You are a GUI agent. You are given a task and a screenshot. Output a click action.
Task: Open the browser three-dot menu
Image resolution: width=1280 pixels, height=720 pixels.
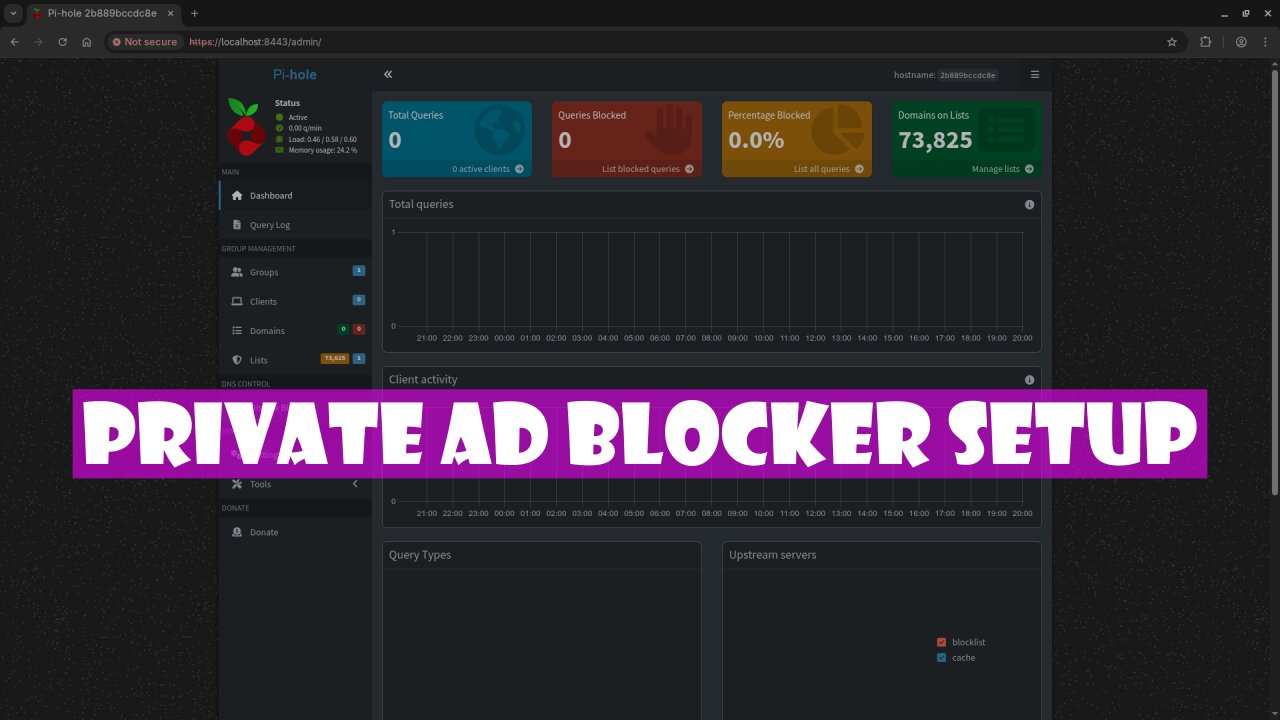(x=1265, y=42)
